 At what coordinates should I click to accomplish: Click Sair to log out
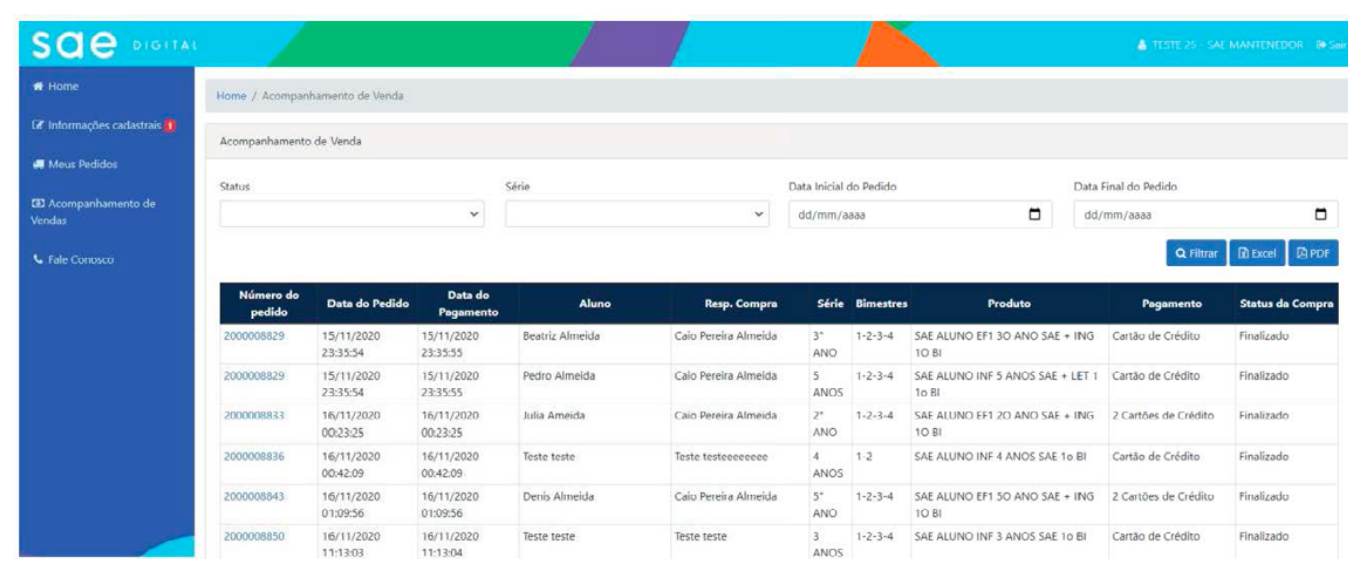1332,45
